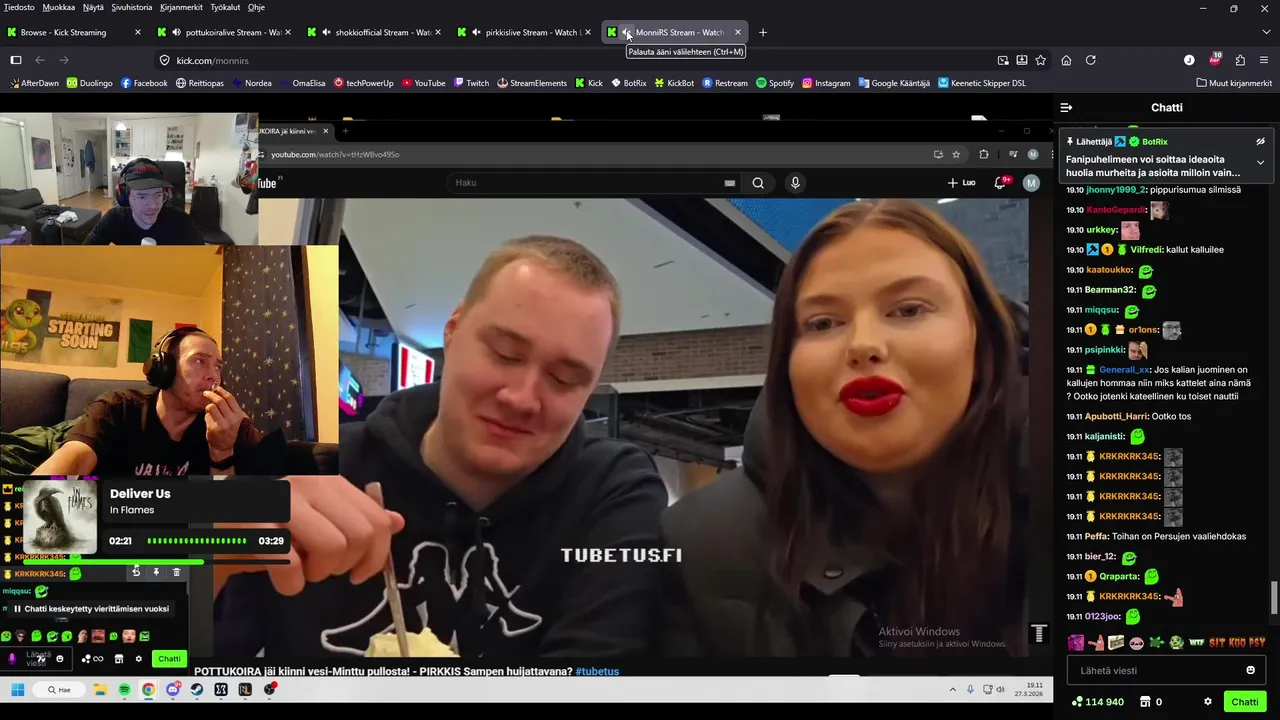1280x720 pixels.
Task: Click YouTube voice search microphone in stream
Action: [x=795, y=183]
